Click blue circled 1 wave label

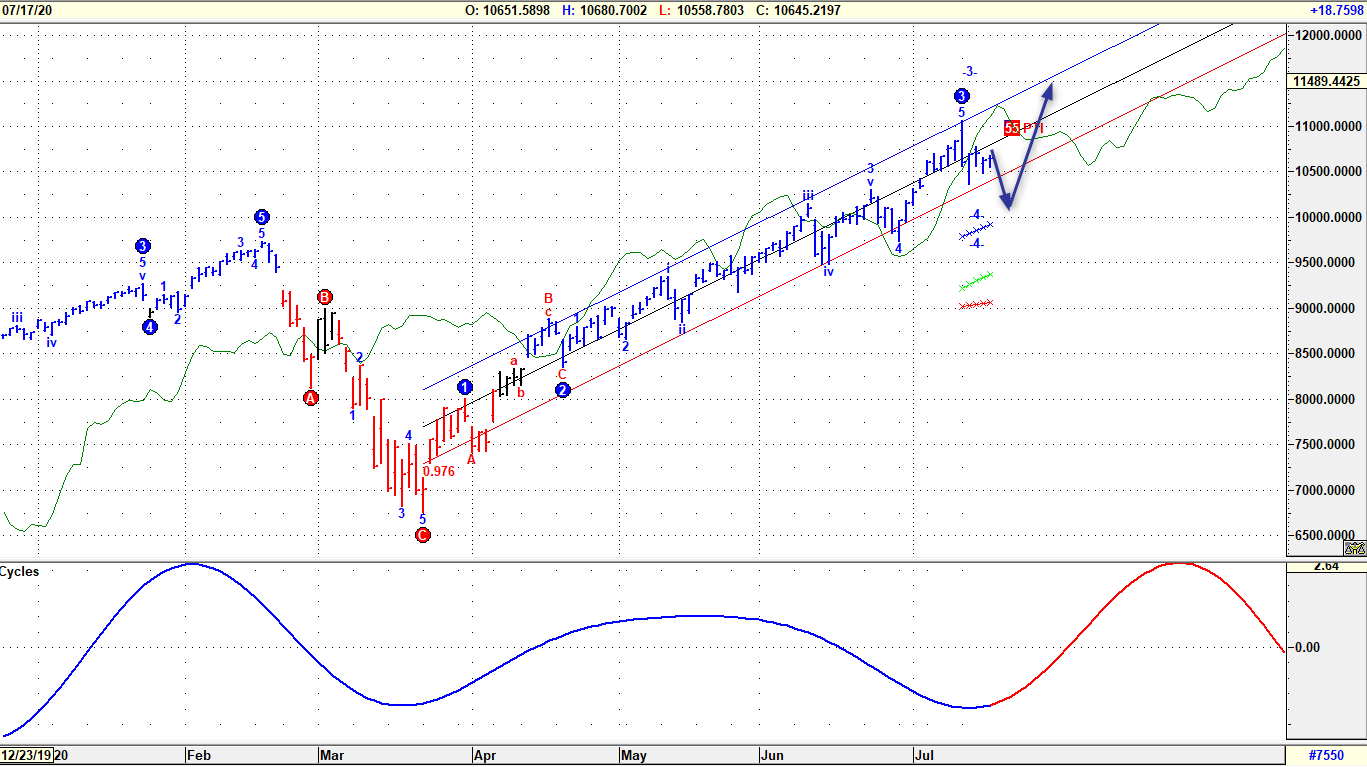click(x=465, y=387)
